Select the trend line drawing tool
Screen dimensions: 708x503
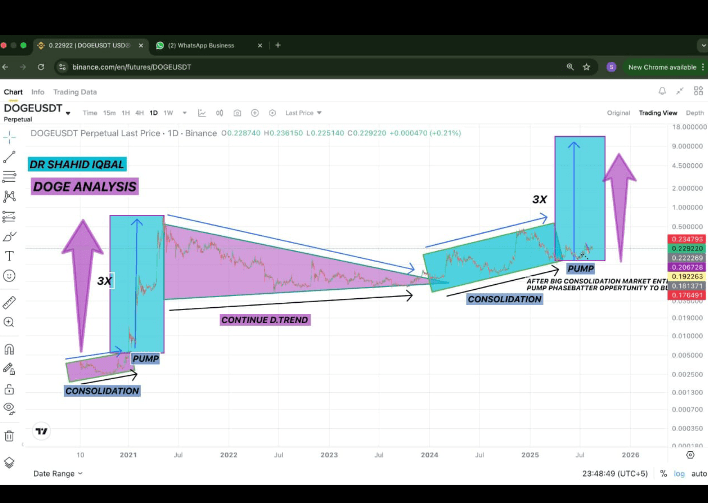(9, 157)
